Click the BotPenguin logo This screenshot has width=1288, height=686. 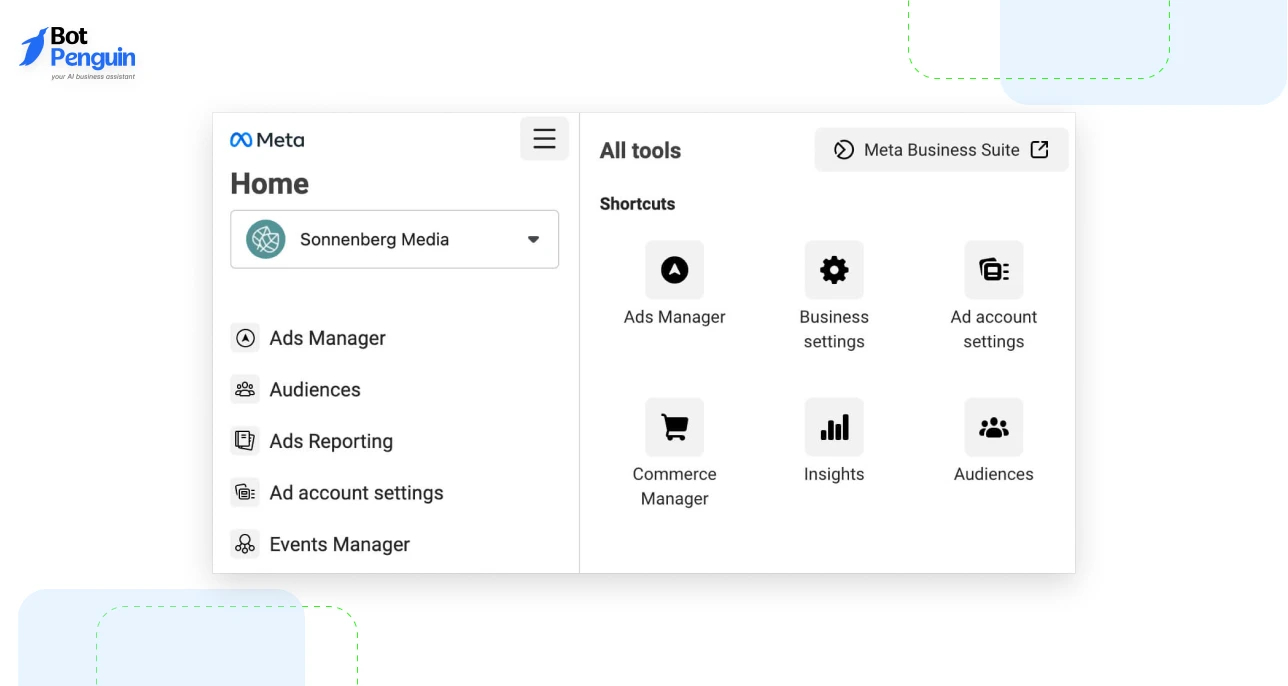(x=77, y=50)
